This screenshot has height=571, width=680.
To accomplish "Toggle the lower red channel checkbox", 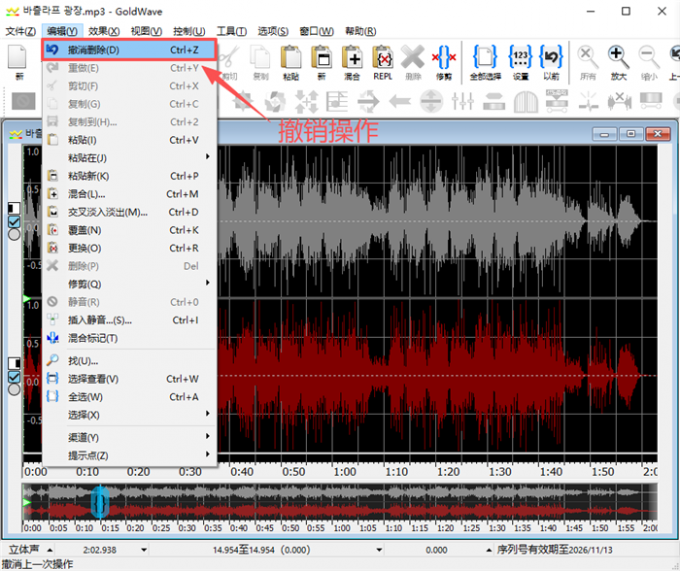I will pos(14,376).
